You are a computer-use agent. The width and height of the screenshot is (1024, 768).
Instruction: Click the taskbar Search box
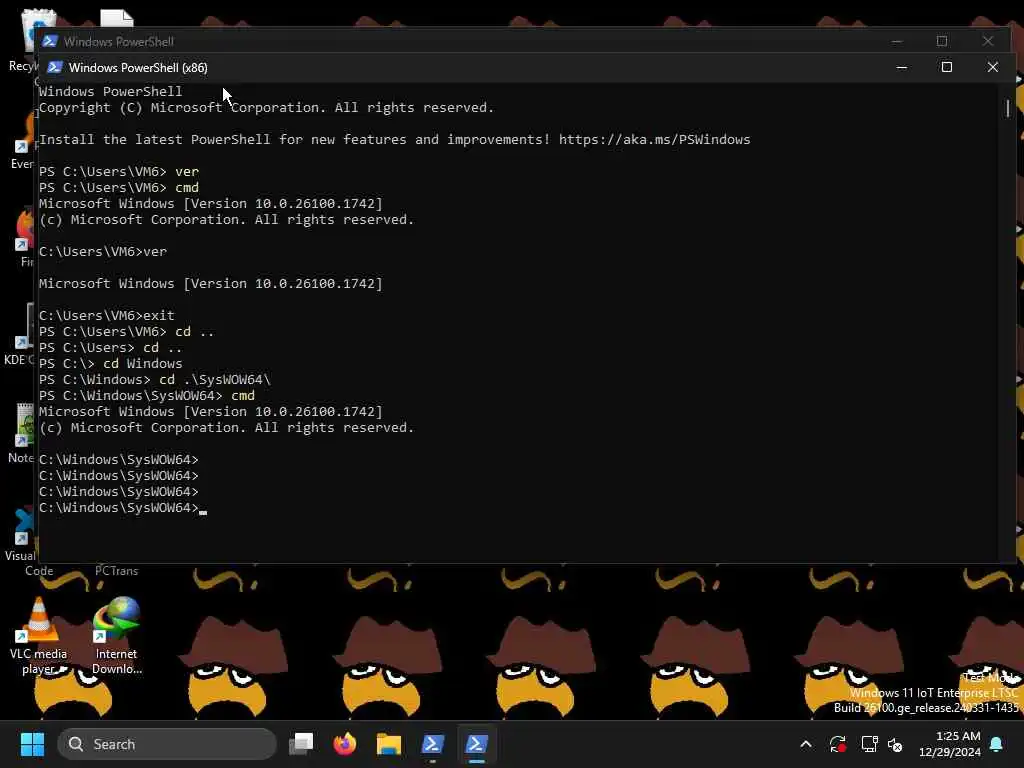coord(167,744)
